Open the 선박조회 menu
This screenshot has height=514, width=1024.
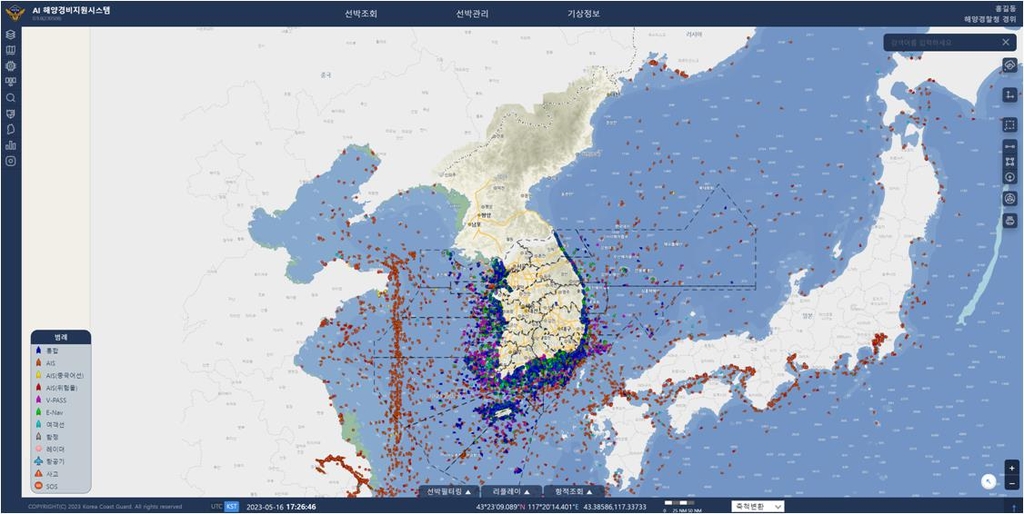pyautogui.click(x=361, y=14)
